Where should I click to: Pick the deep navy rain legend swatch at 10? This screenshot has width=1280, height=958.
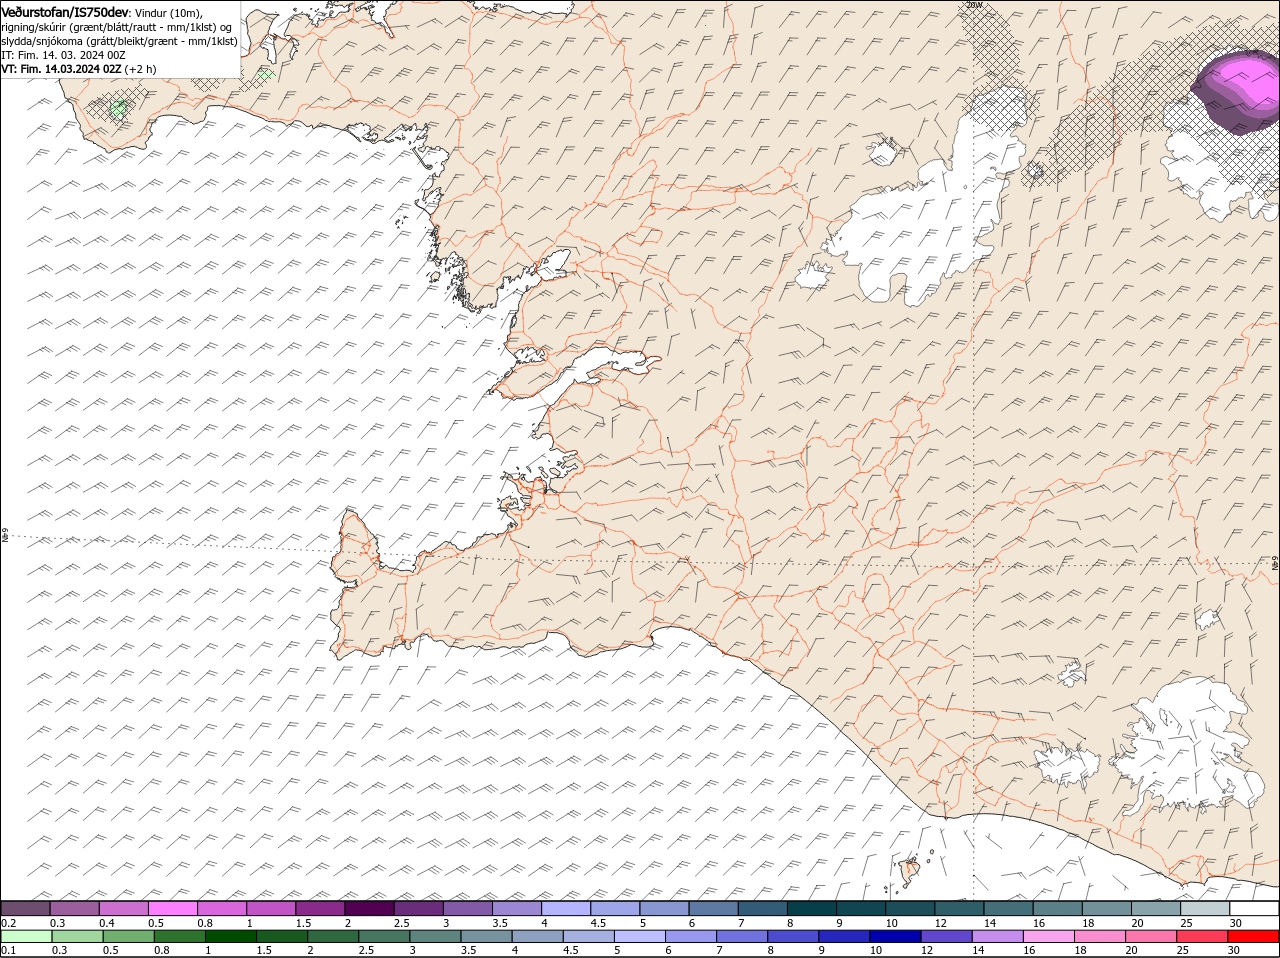click(894, 936)
